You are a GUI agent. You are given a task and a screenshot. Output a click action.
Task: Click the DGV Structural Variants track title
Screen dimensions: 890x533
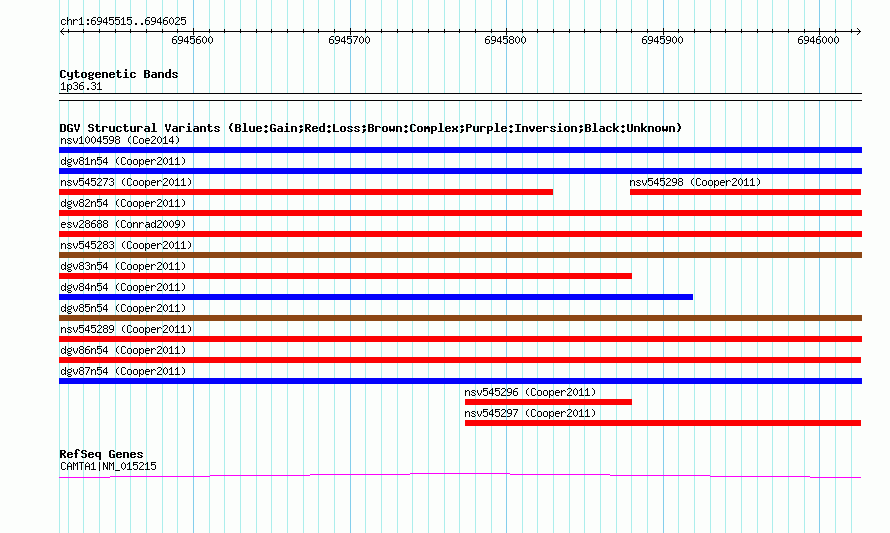click(371, 128)
